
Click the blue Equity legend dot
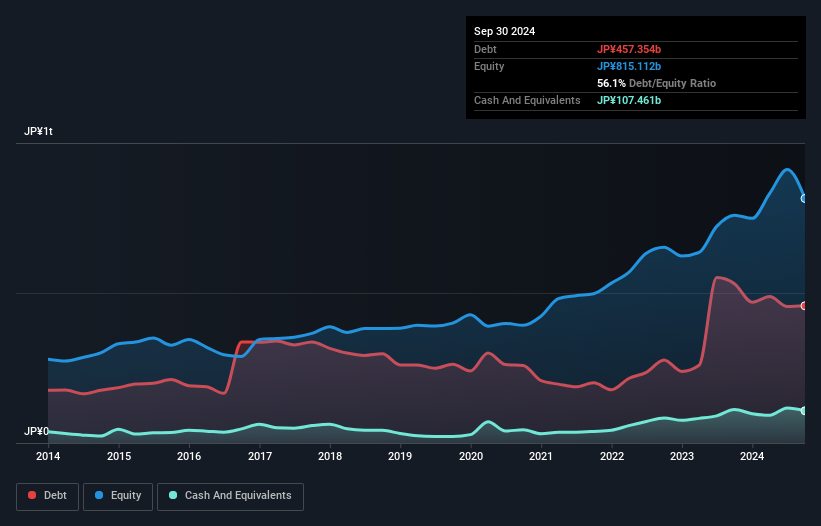99,495
